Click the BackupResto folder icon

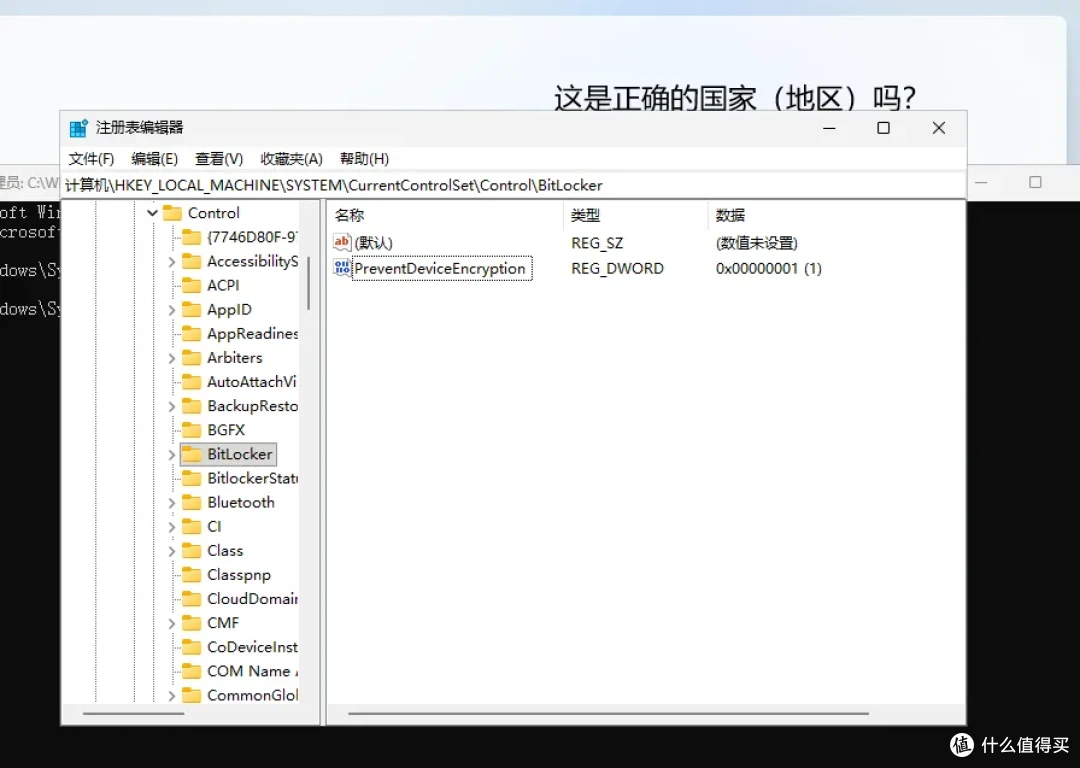[x=191, y=406]
